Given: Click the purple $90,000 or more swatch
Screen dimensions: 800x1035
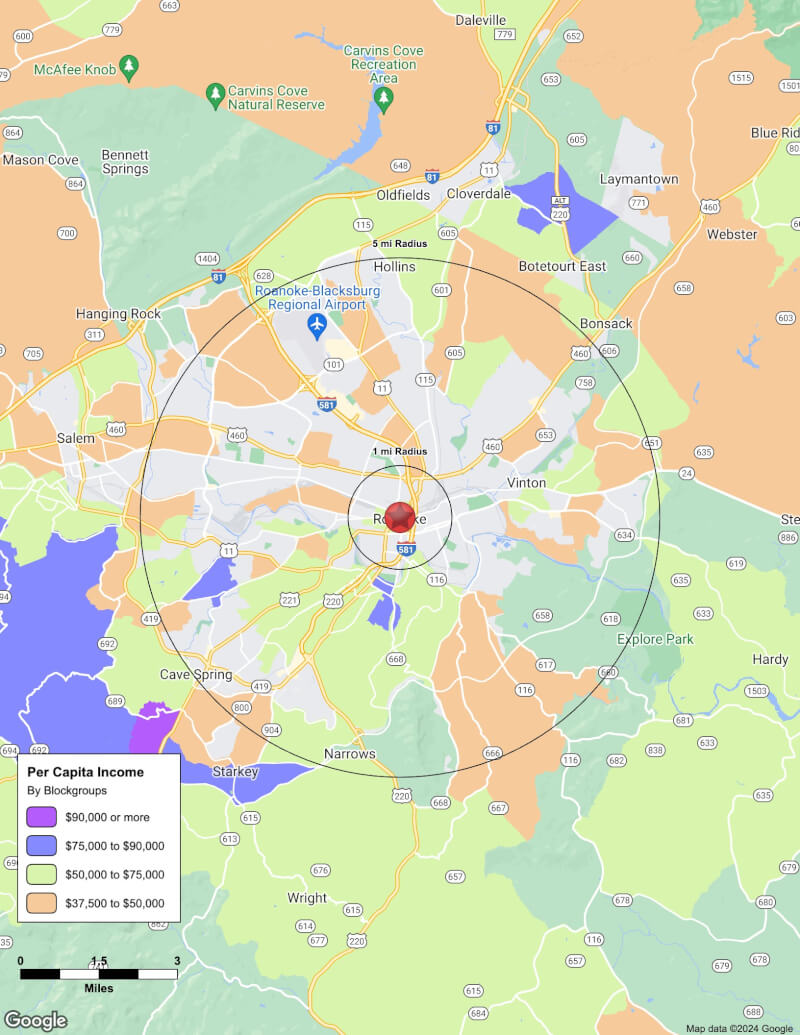Looking at the screenshot, I should [x=42, y=817].
